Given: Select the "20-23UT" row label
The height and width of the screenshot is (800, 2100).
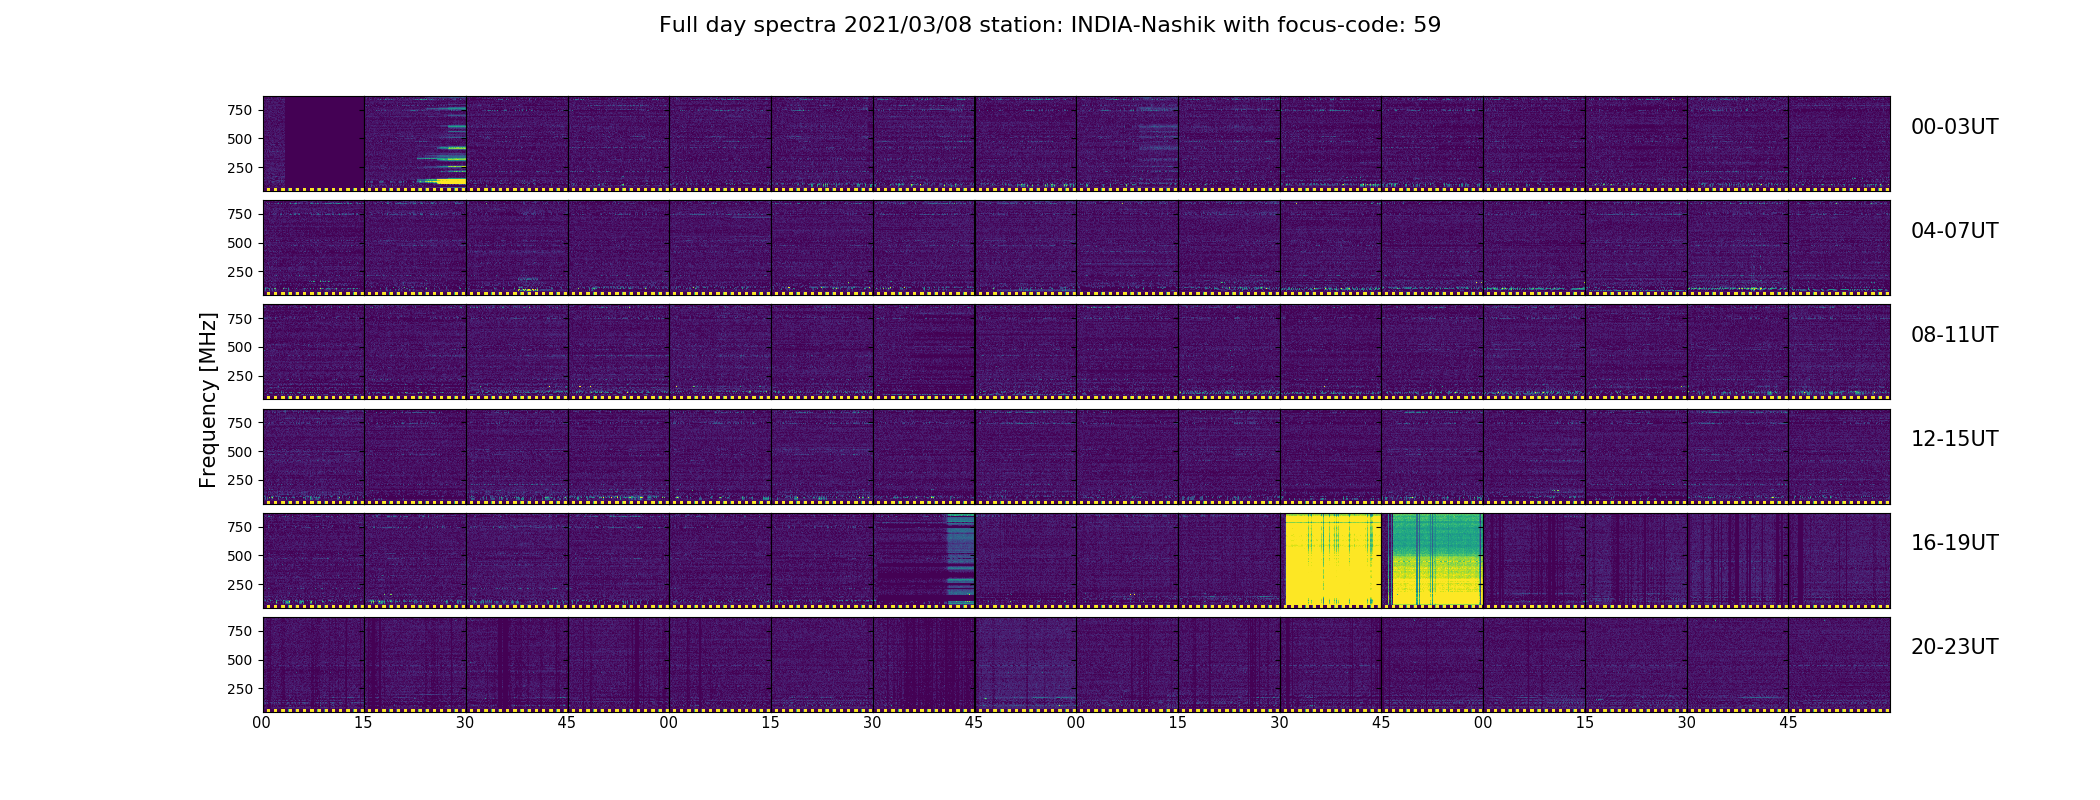Looking at the screenshot, I should [x=1954, y=647].
